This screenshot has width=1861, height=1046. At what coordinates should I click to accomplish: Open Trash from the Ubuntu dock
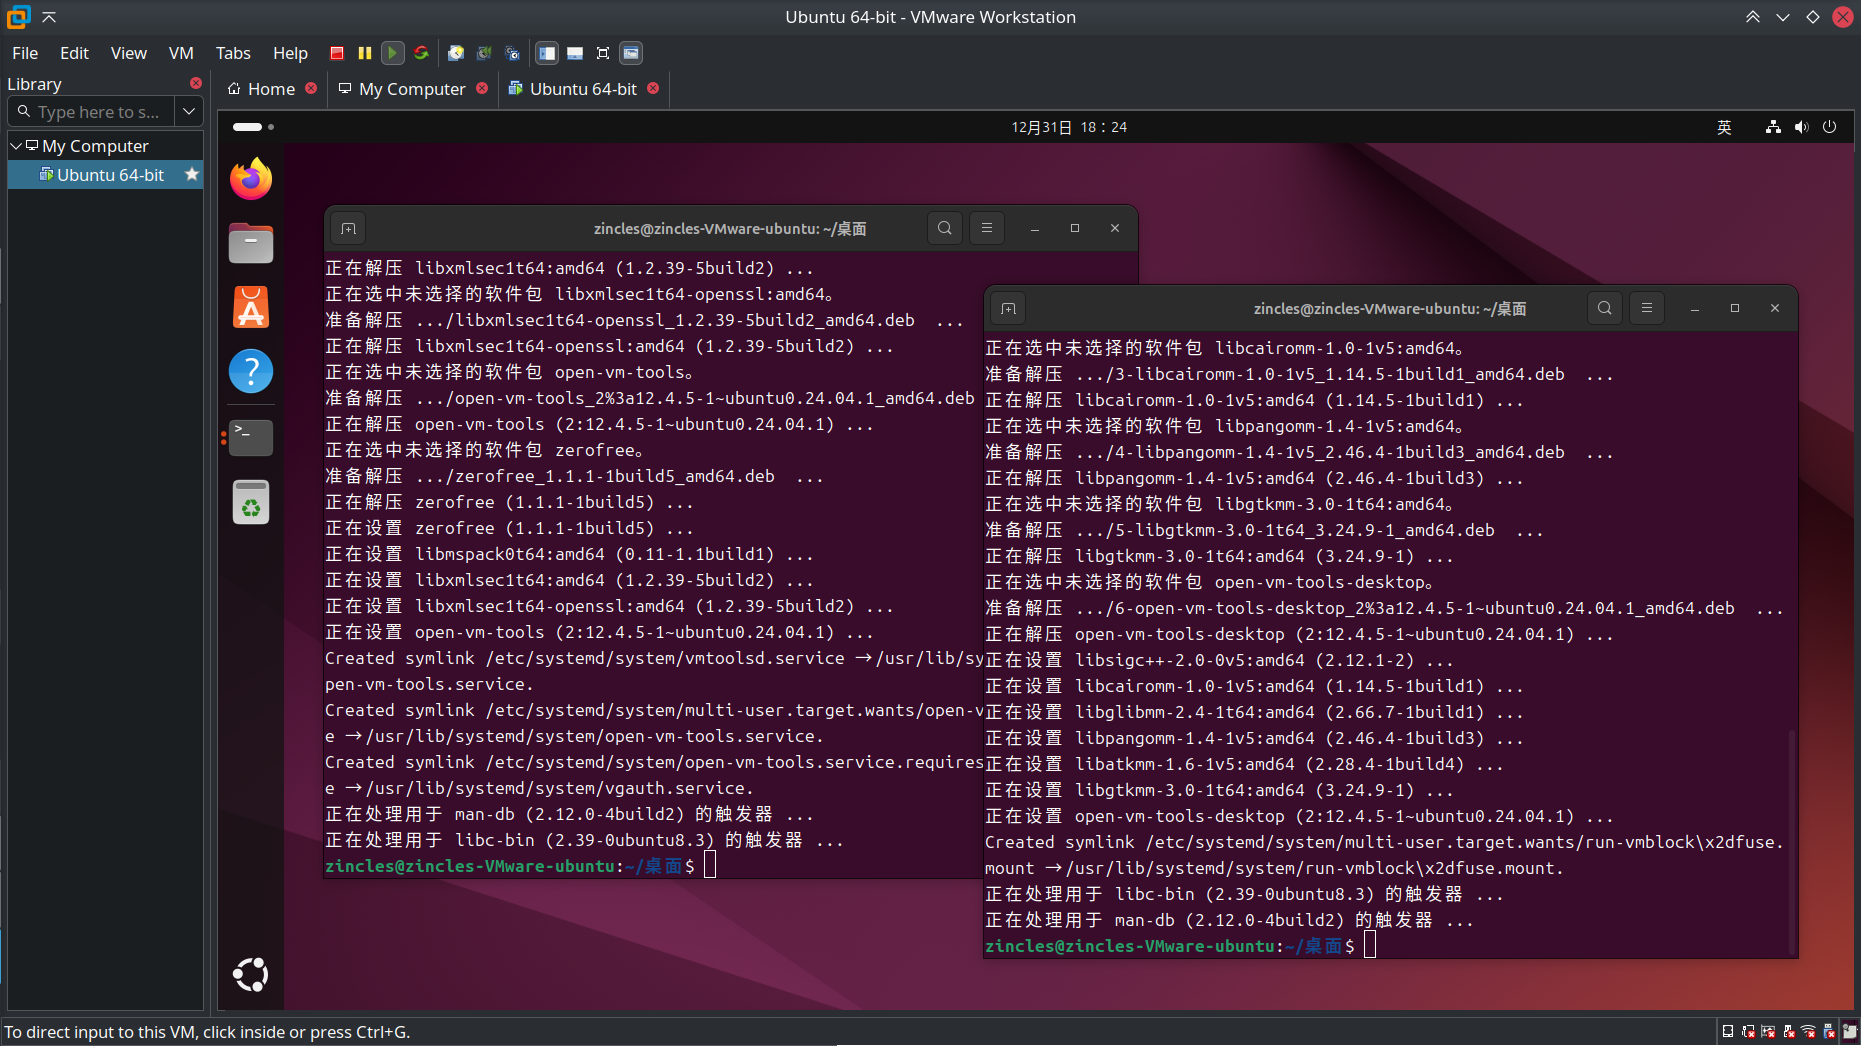tap(251, 502)
